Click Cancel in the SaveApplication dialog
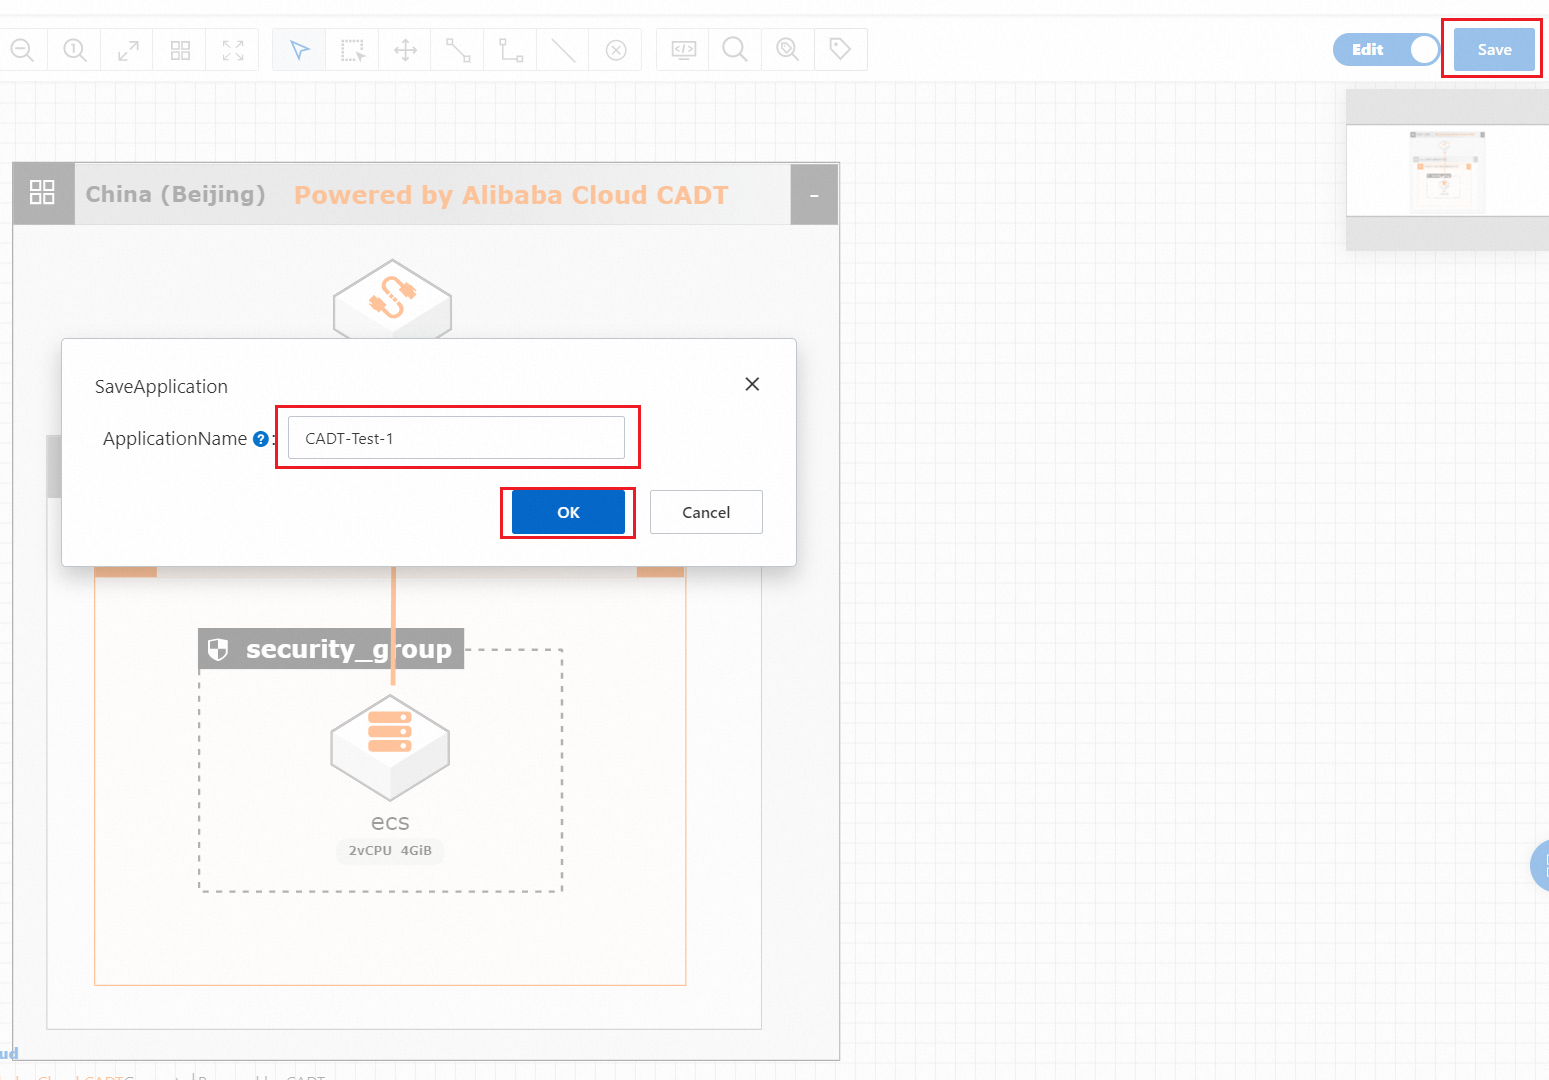The image size is (1549, 1080). [706, 512]
